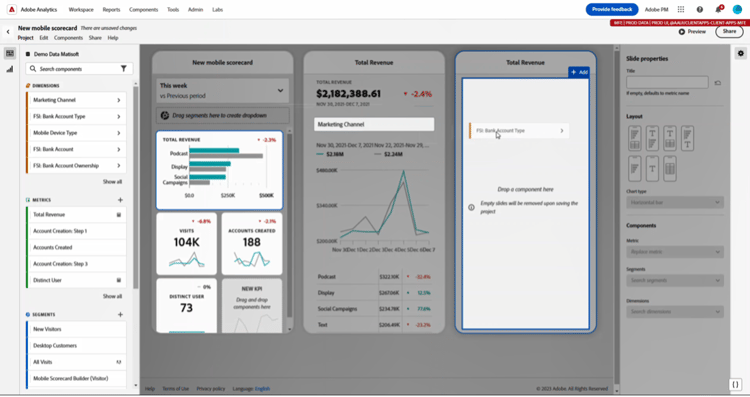Click the icon beside All Visits segment
This screenshot has width=750, height=397.
119,362
